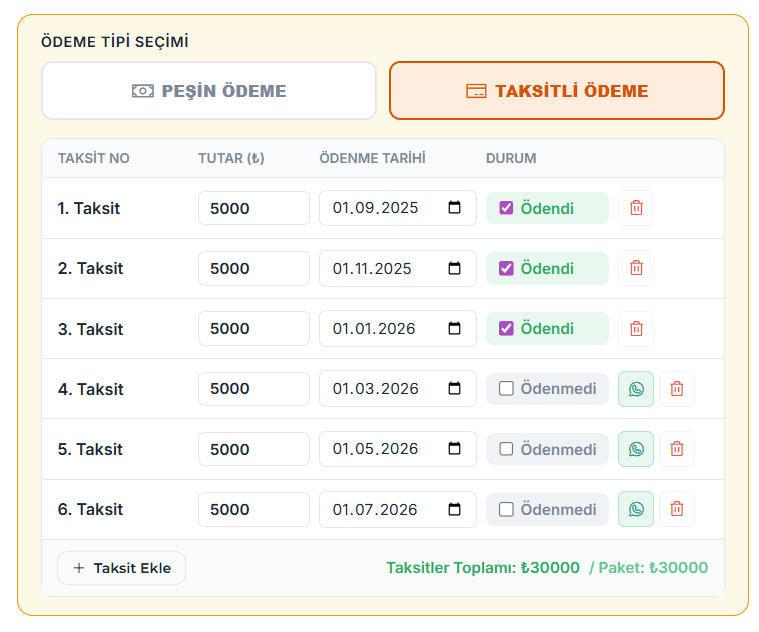Click the 01.11.2025 date text
This screenshot has height=632, width=759.
click(x=372, y=269)
